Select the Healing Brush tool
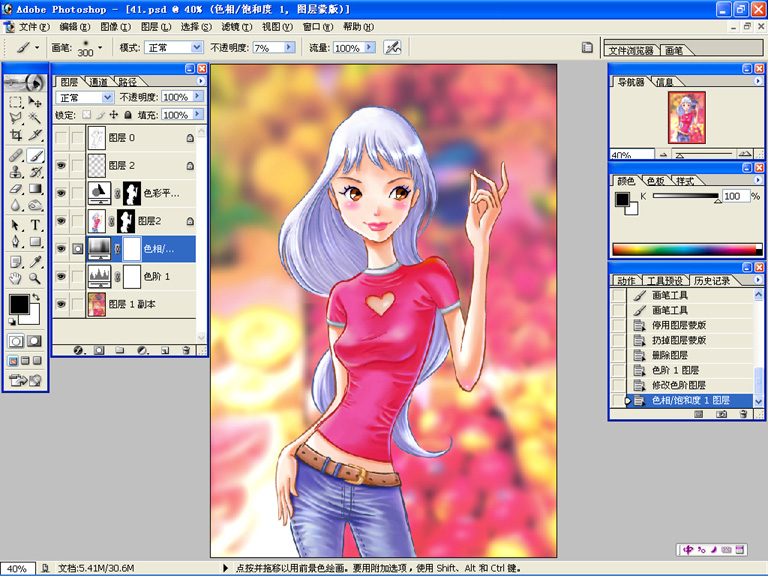This screenshot has height=576, width=768. [16, 156]
